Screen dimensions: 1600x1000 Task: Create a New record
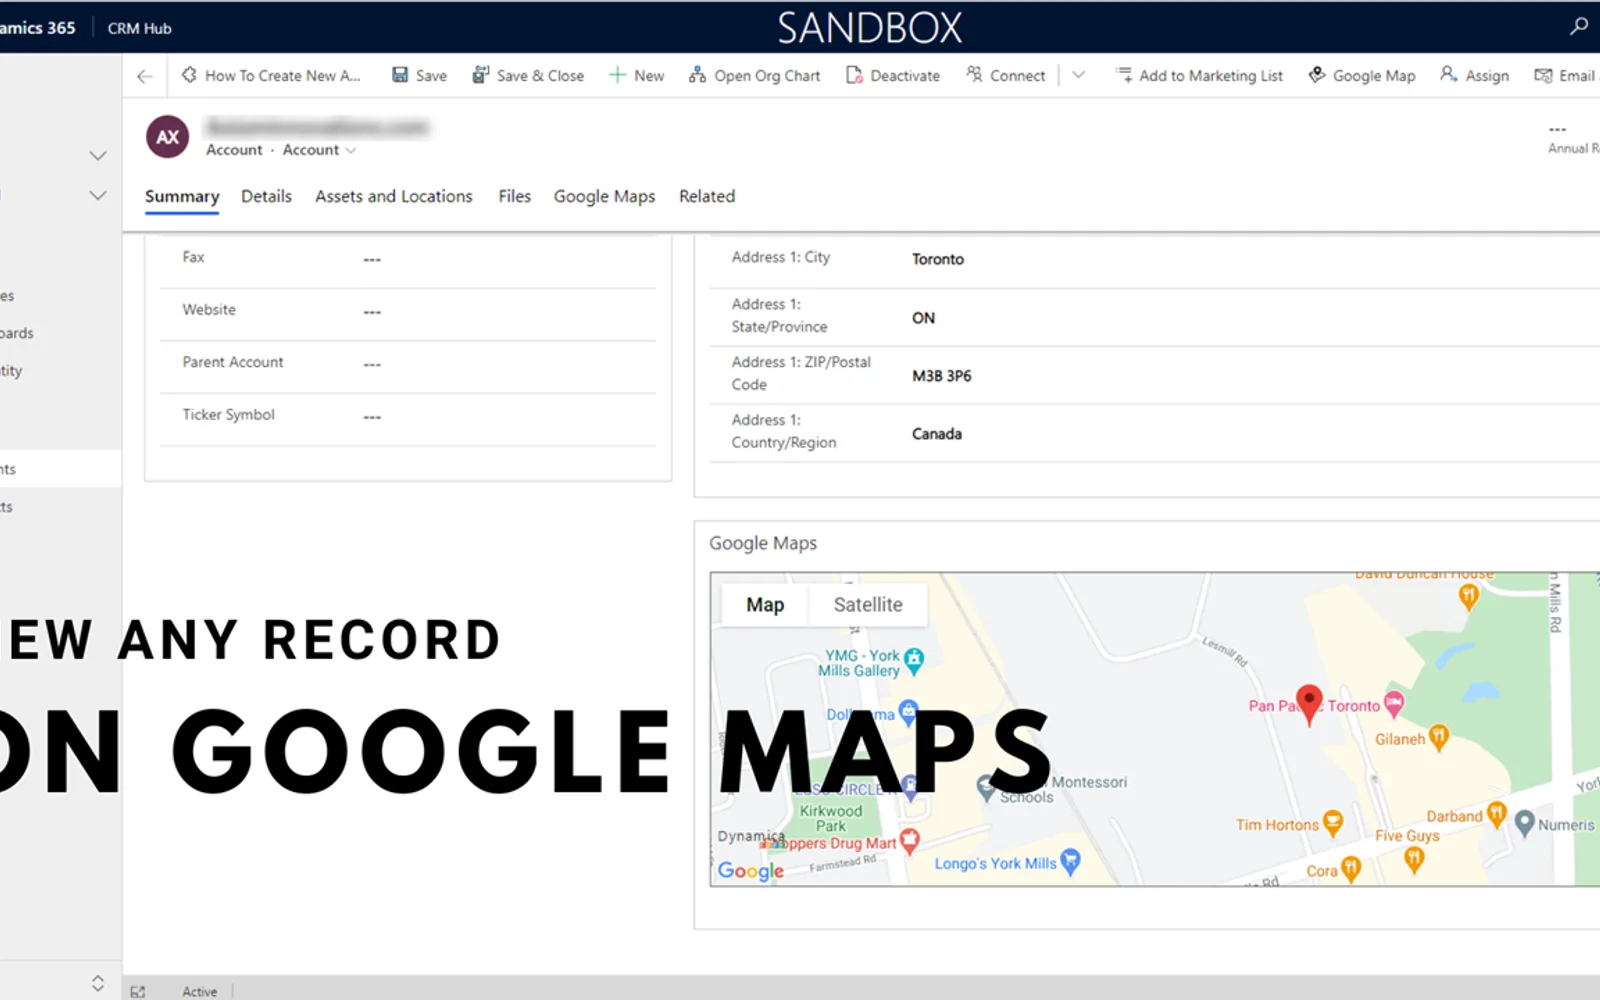(637, 76)
